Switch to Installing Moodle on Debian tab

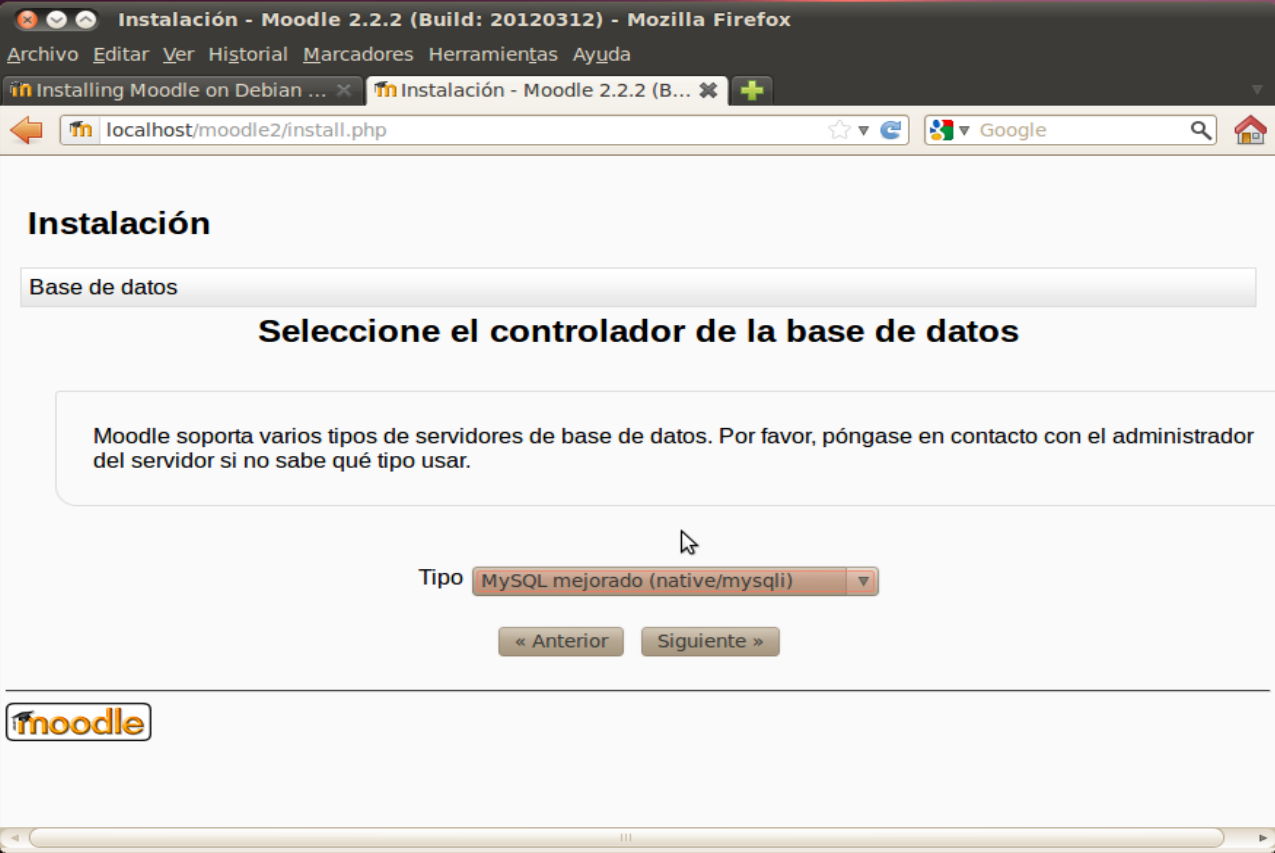[x=180, y=90]
